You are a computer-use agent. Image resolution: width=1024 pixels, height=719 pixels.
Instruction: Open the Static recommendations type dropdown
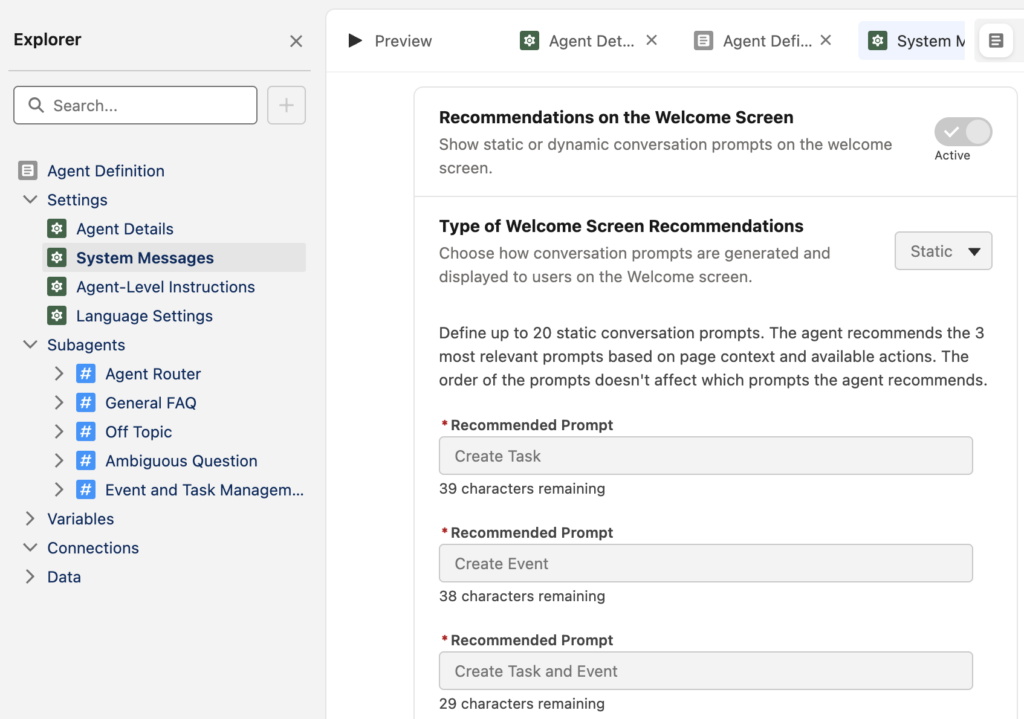pos(943,251)
